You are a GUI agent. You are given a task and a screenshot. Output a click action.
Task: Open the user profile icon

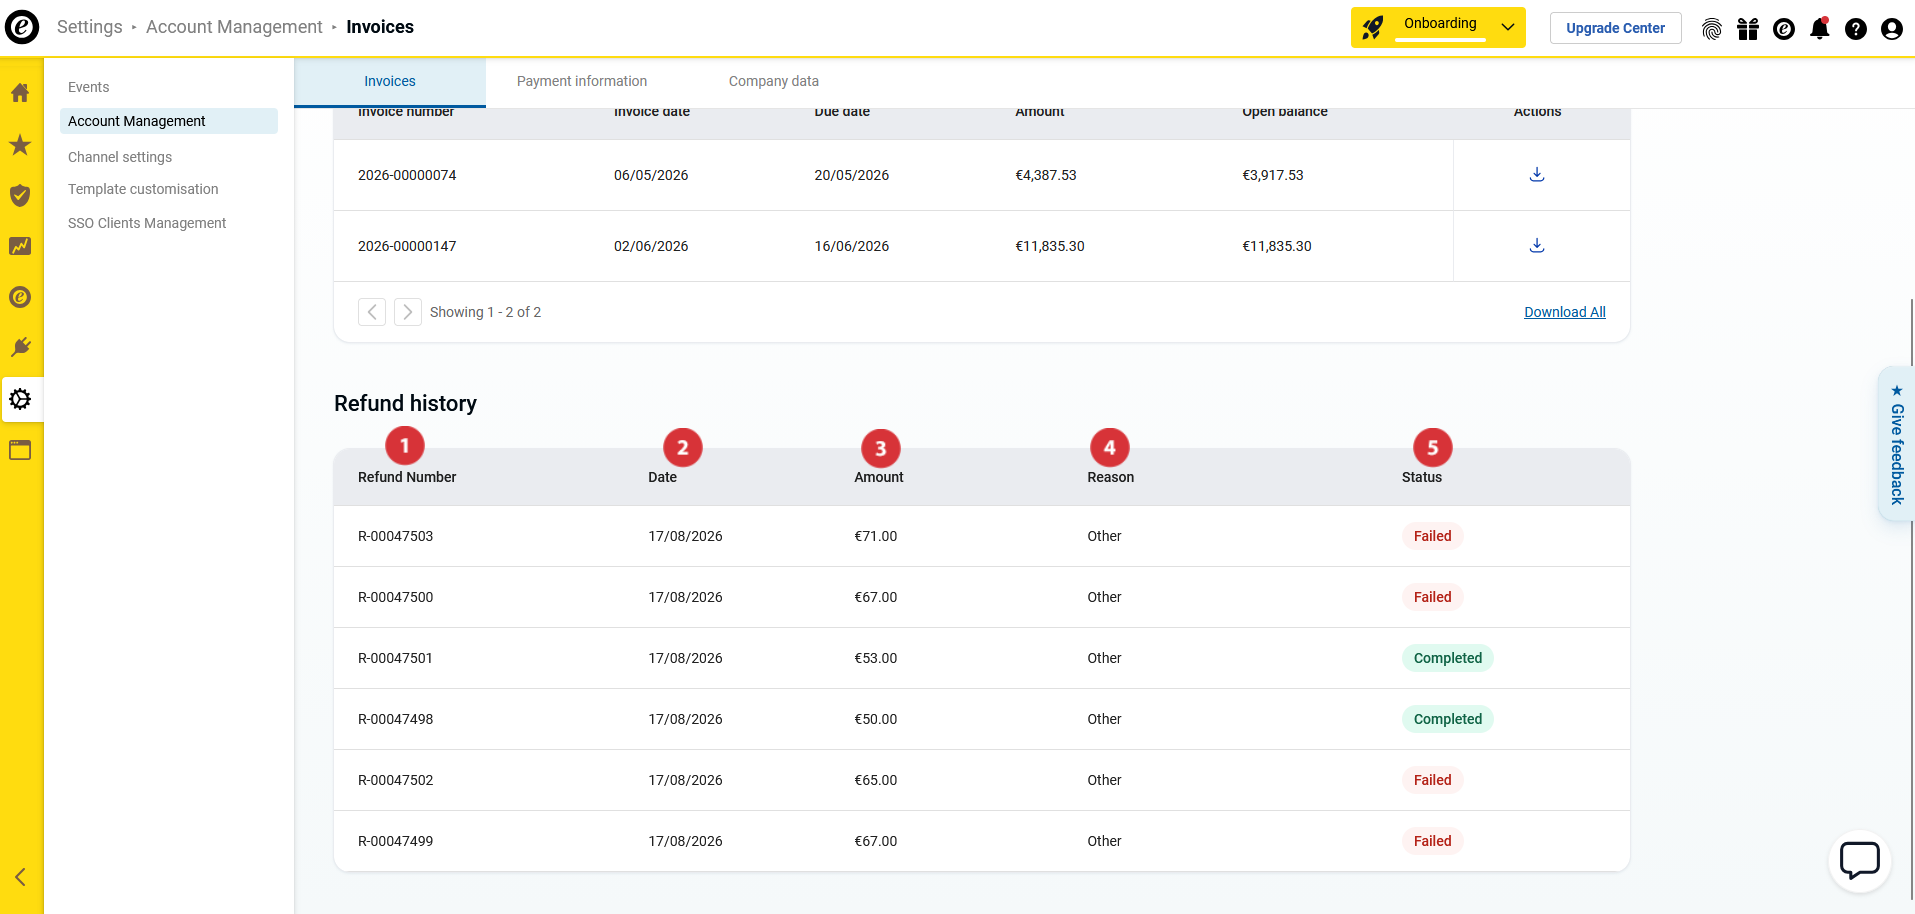click(x=1892, y=29)
